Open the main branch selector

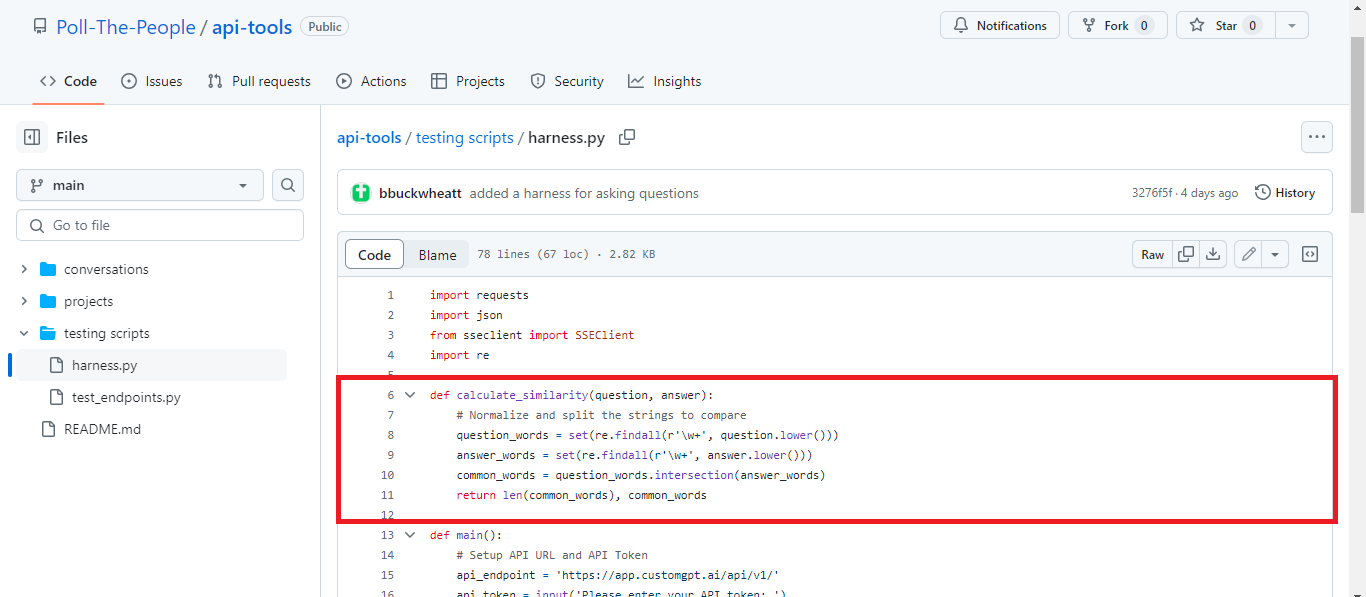coord(139,185)
